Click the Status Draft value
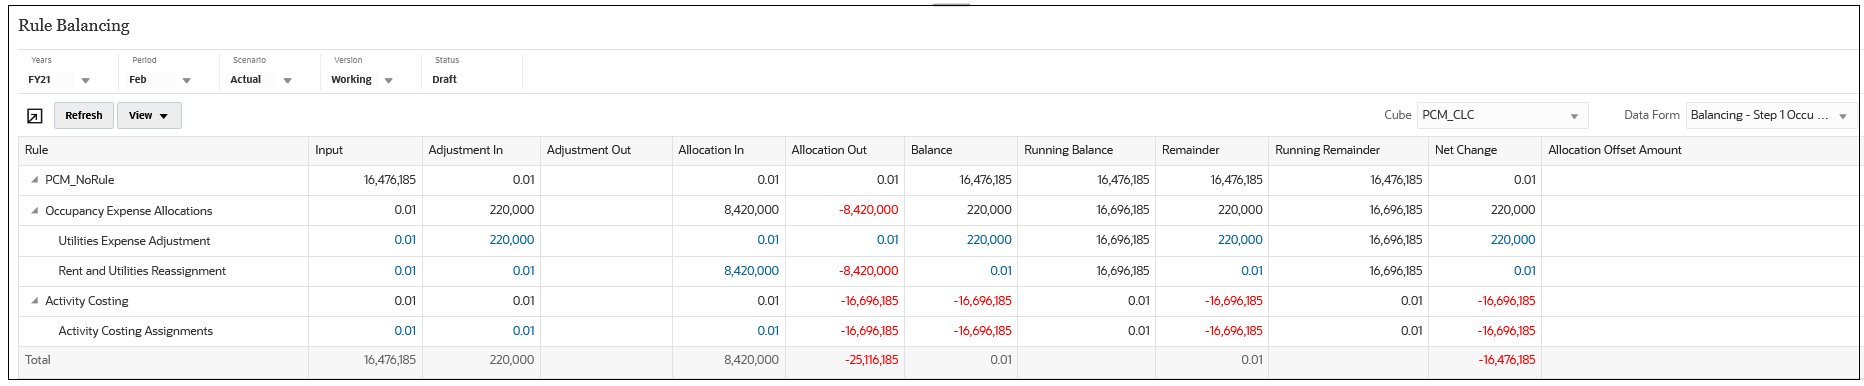The width and height of the screenshot is (1864, 386). point(444,80)
